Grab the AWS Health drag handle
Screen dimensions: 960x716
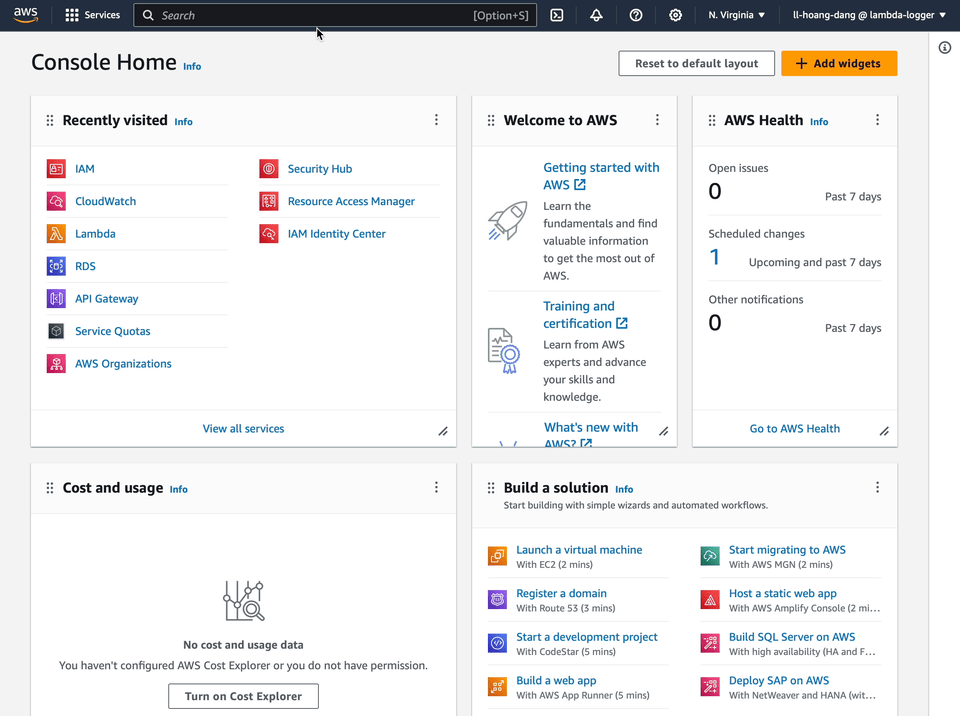coord(711,120)
